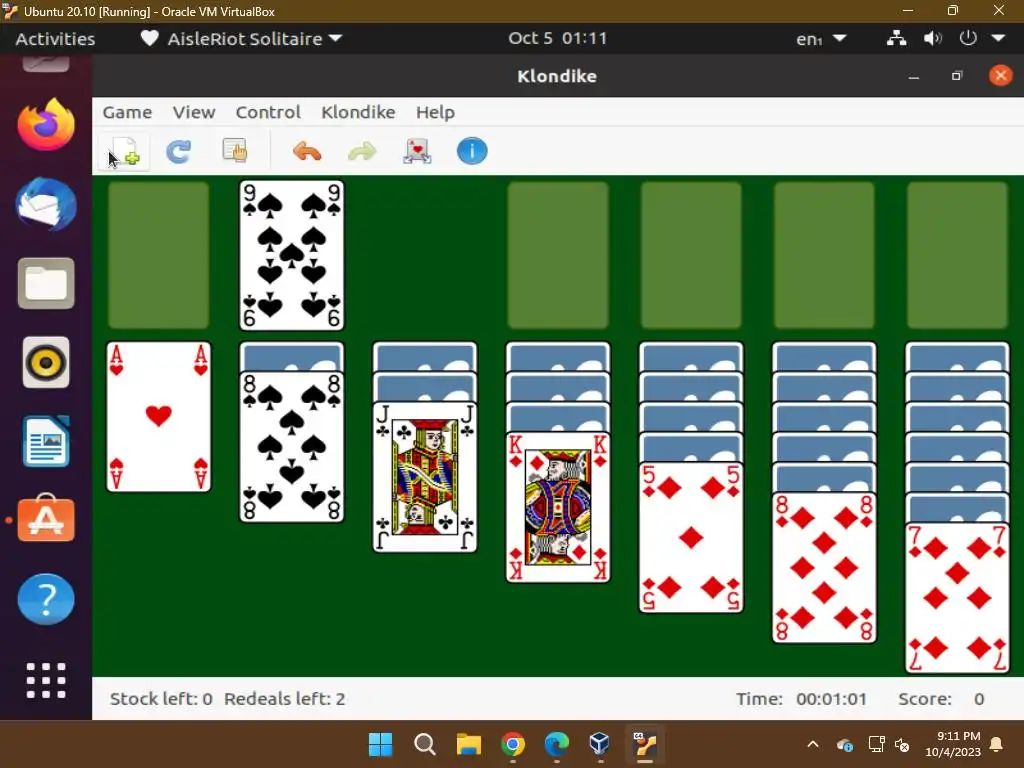Click the empty stock pile slot
The image size is (1024, 768).
point(159,255)
